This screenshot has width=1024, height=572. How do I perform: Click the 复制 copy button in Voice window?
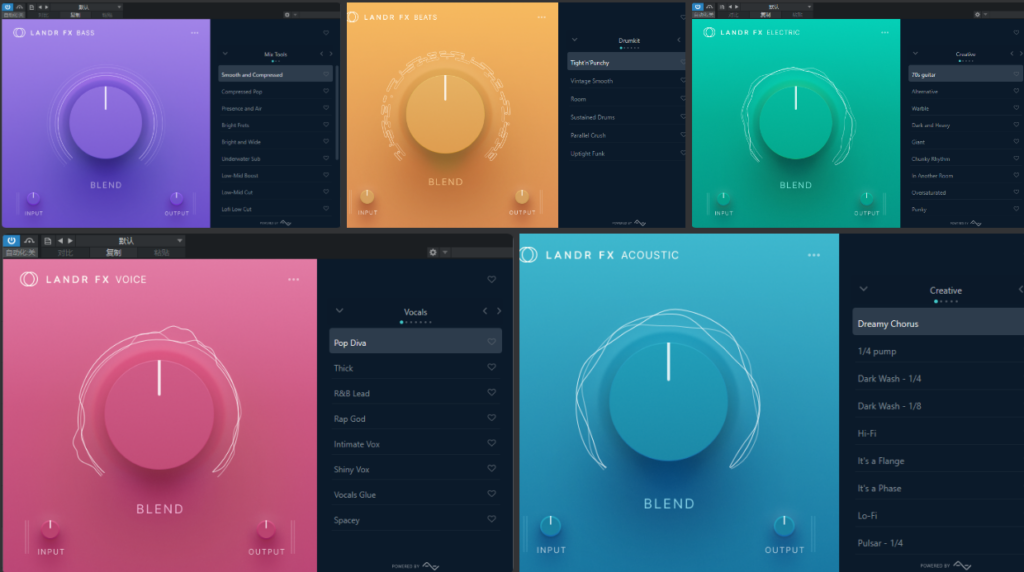point(114,253)
